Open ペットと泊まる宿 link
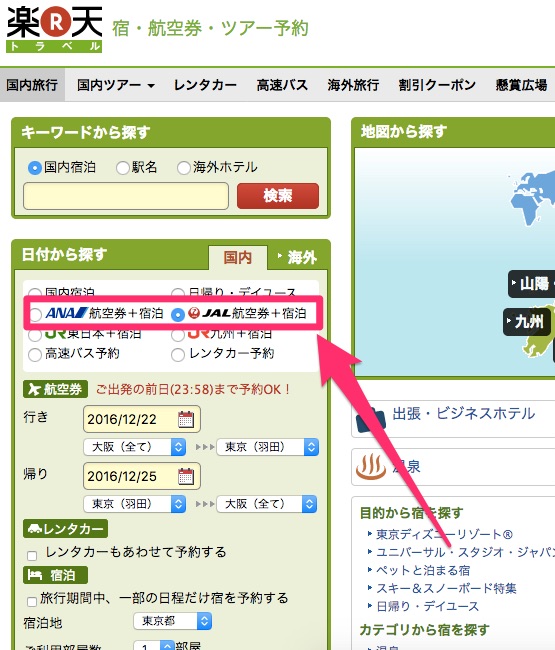Image resolution: width=555 pixels, height=650 pixels. (423, 570)
